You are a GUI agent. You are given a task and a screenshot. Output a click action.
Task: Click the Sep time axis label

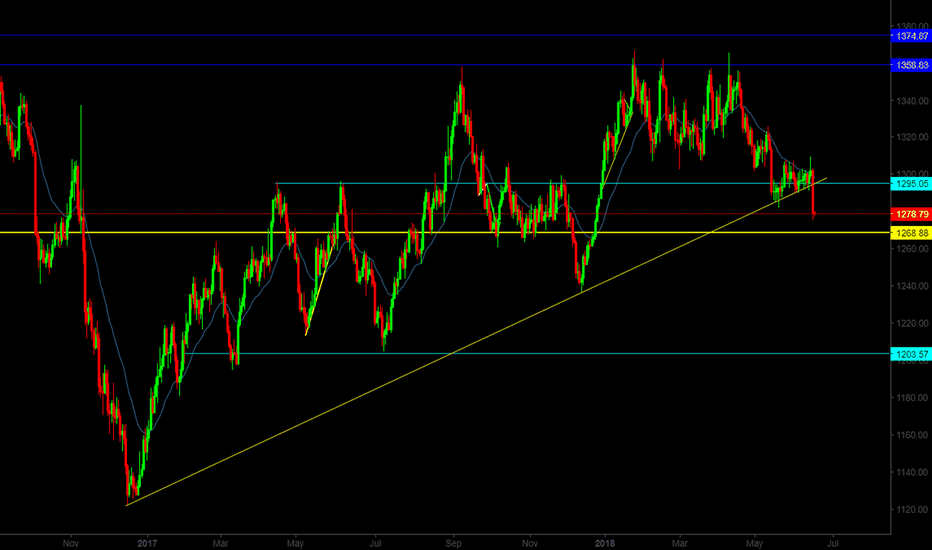click(454, 543)
